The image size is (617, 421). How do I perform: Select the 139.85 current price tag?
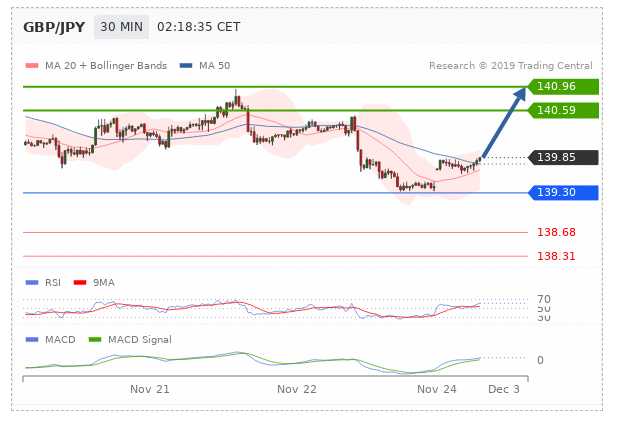[563, 157]
